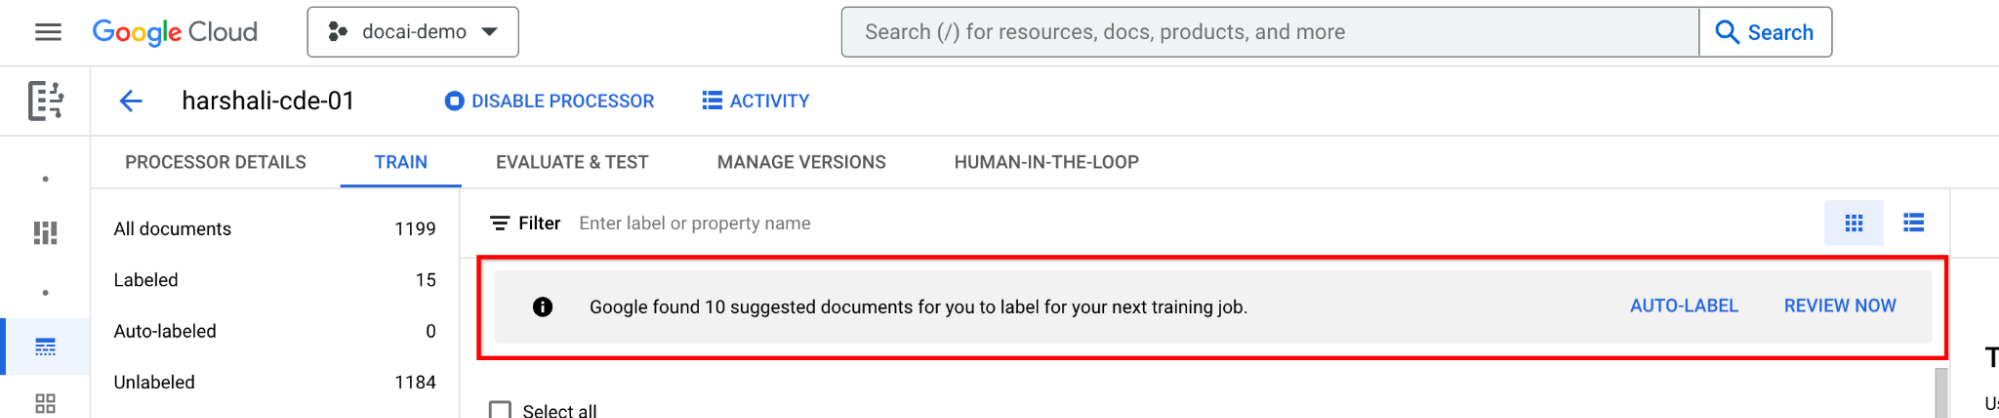Switch to the Evaluate & Test tab
The height and width of the screenshot is (418, 1999).
572,162
